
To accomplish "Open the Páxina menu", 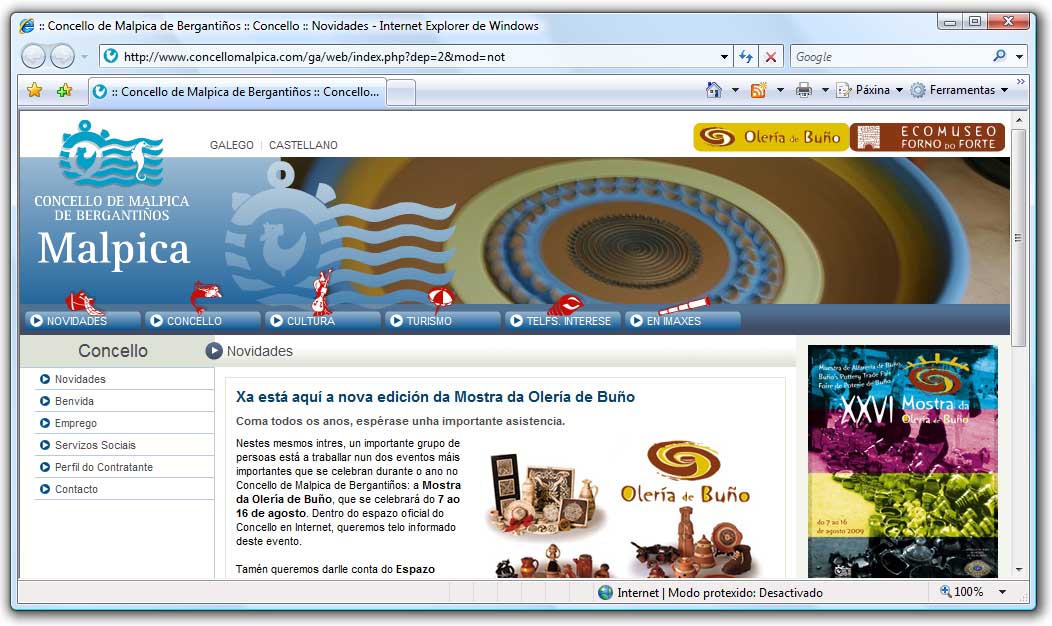I will (870, 90).
